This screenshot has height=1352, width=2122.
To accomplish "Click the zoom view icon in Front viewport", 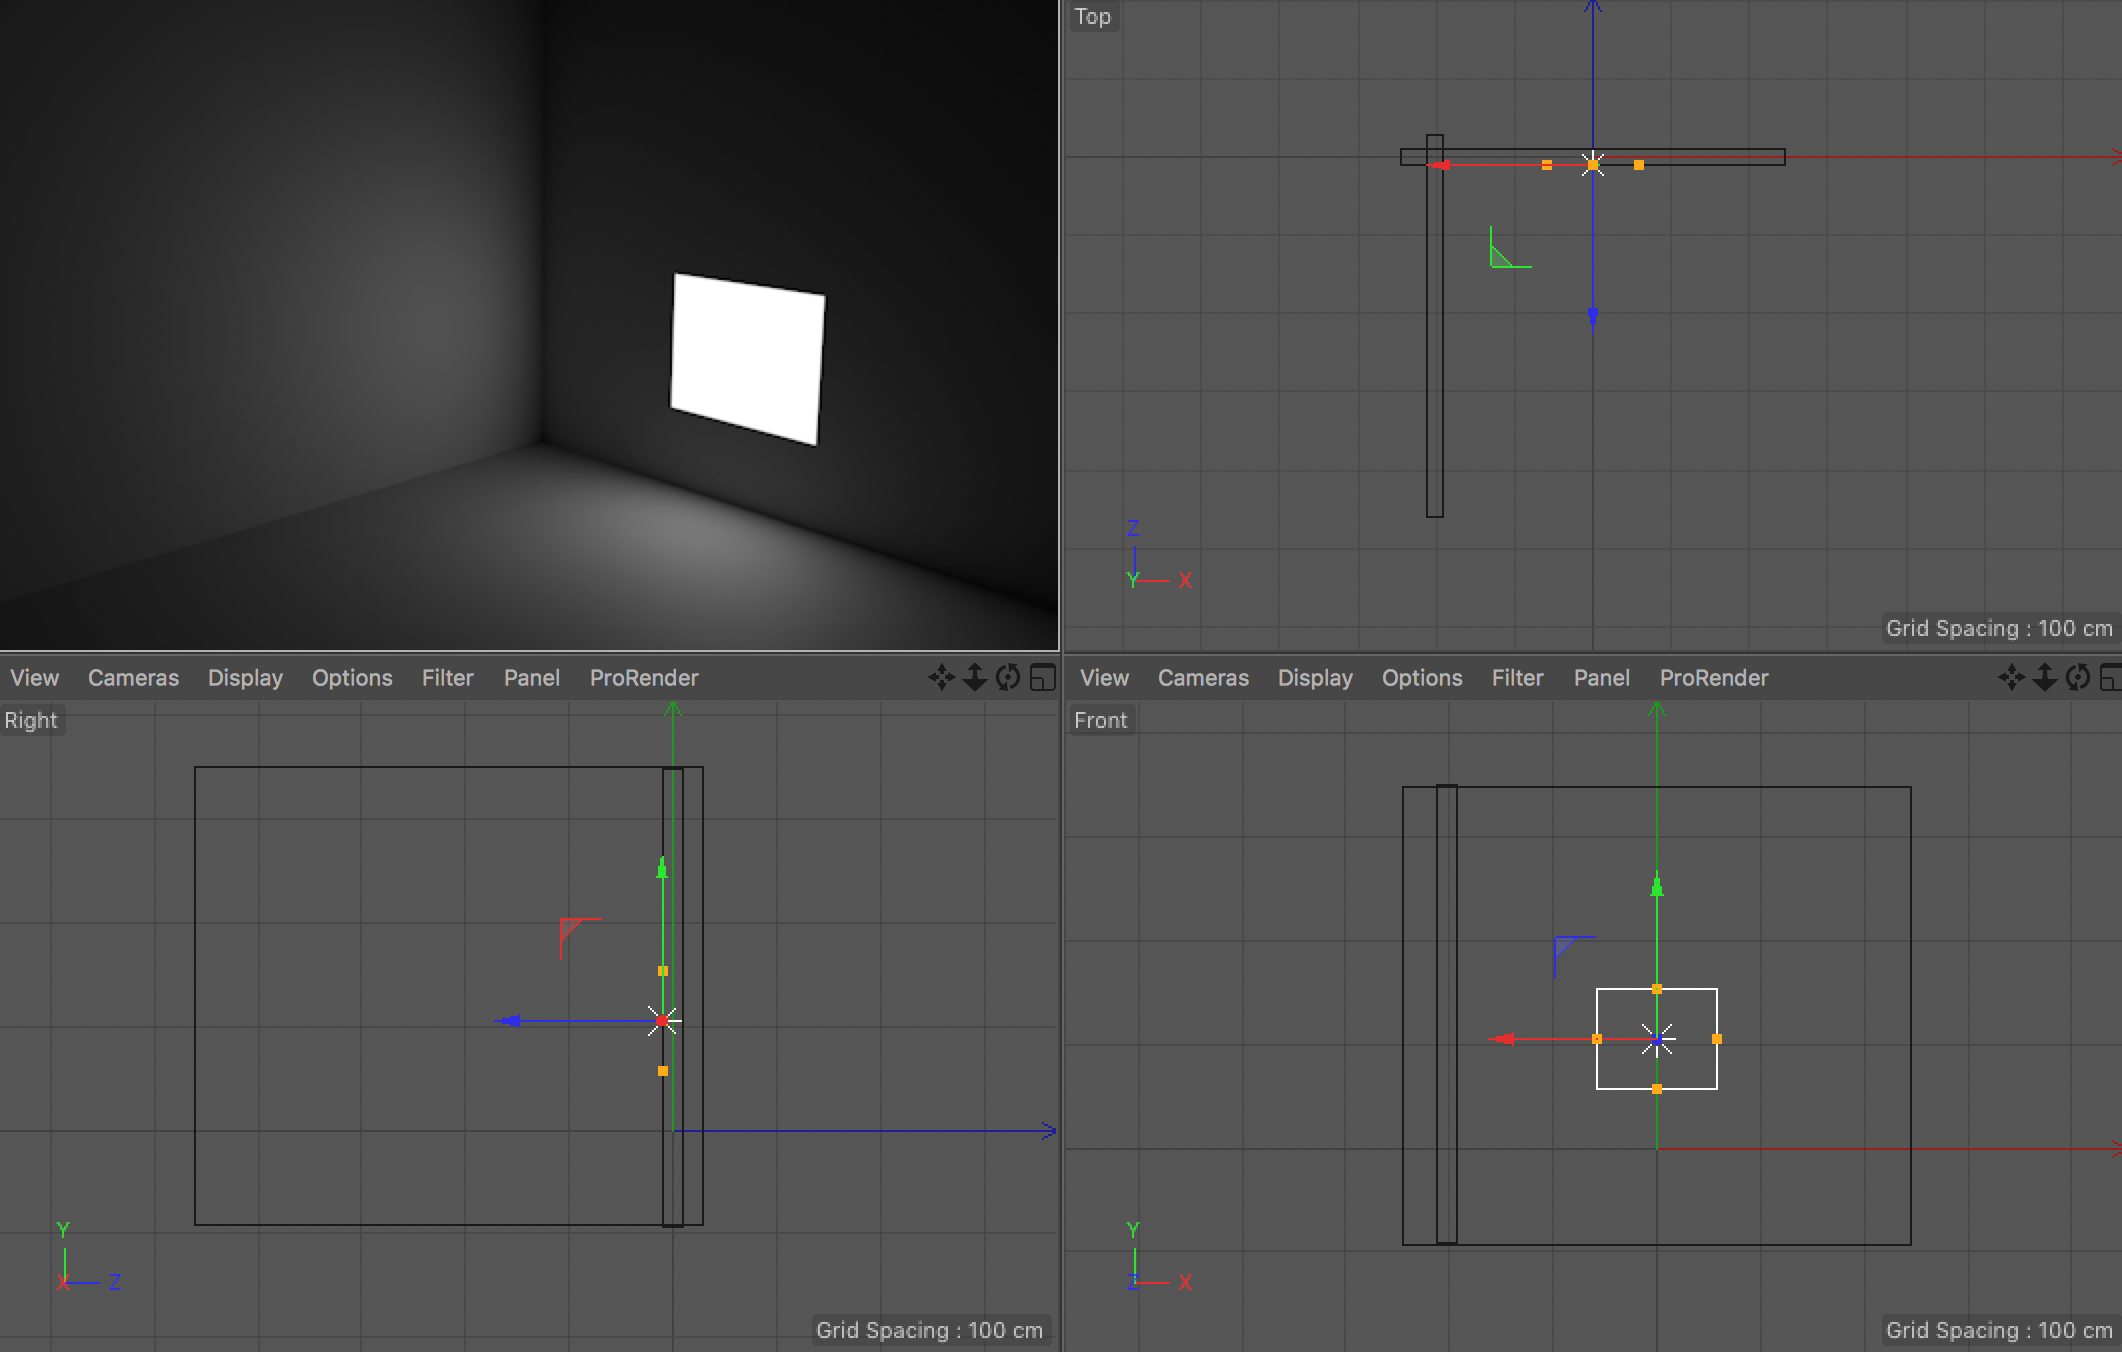I will tap(2044, 677).
